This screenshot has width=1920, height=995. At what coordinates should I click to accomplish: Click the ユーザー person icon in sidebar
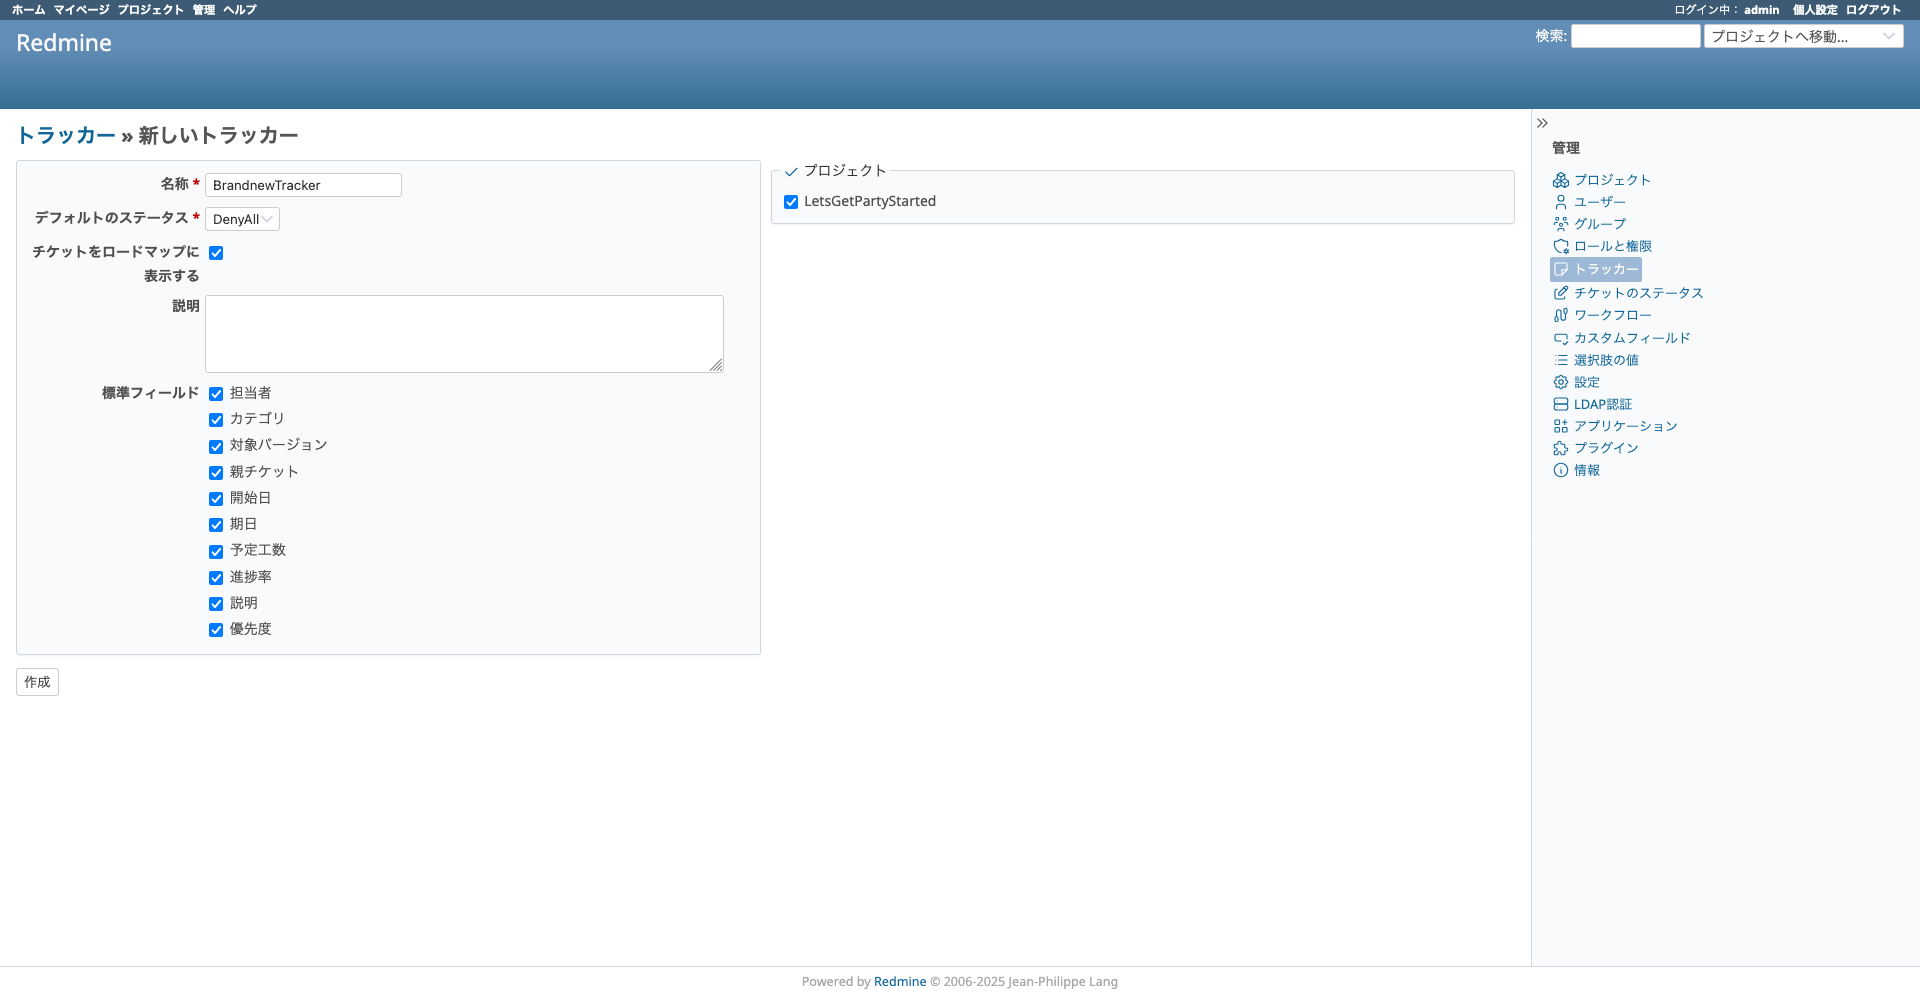pos(1560,202)
